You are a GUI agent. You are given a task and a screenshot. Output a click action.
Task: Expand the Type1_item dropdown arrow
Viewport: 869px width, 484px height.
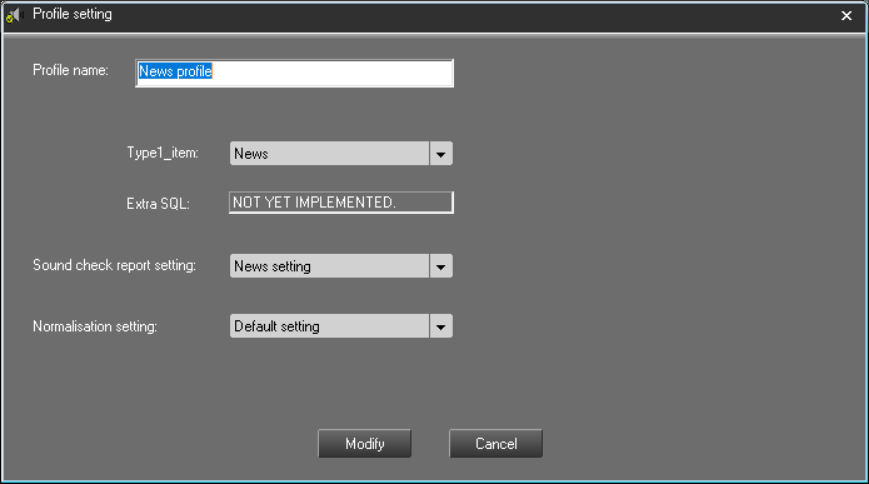(441, 154)
